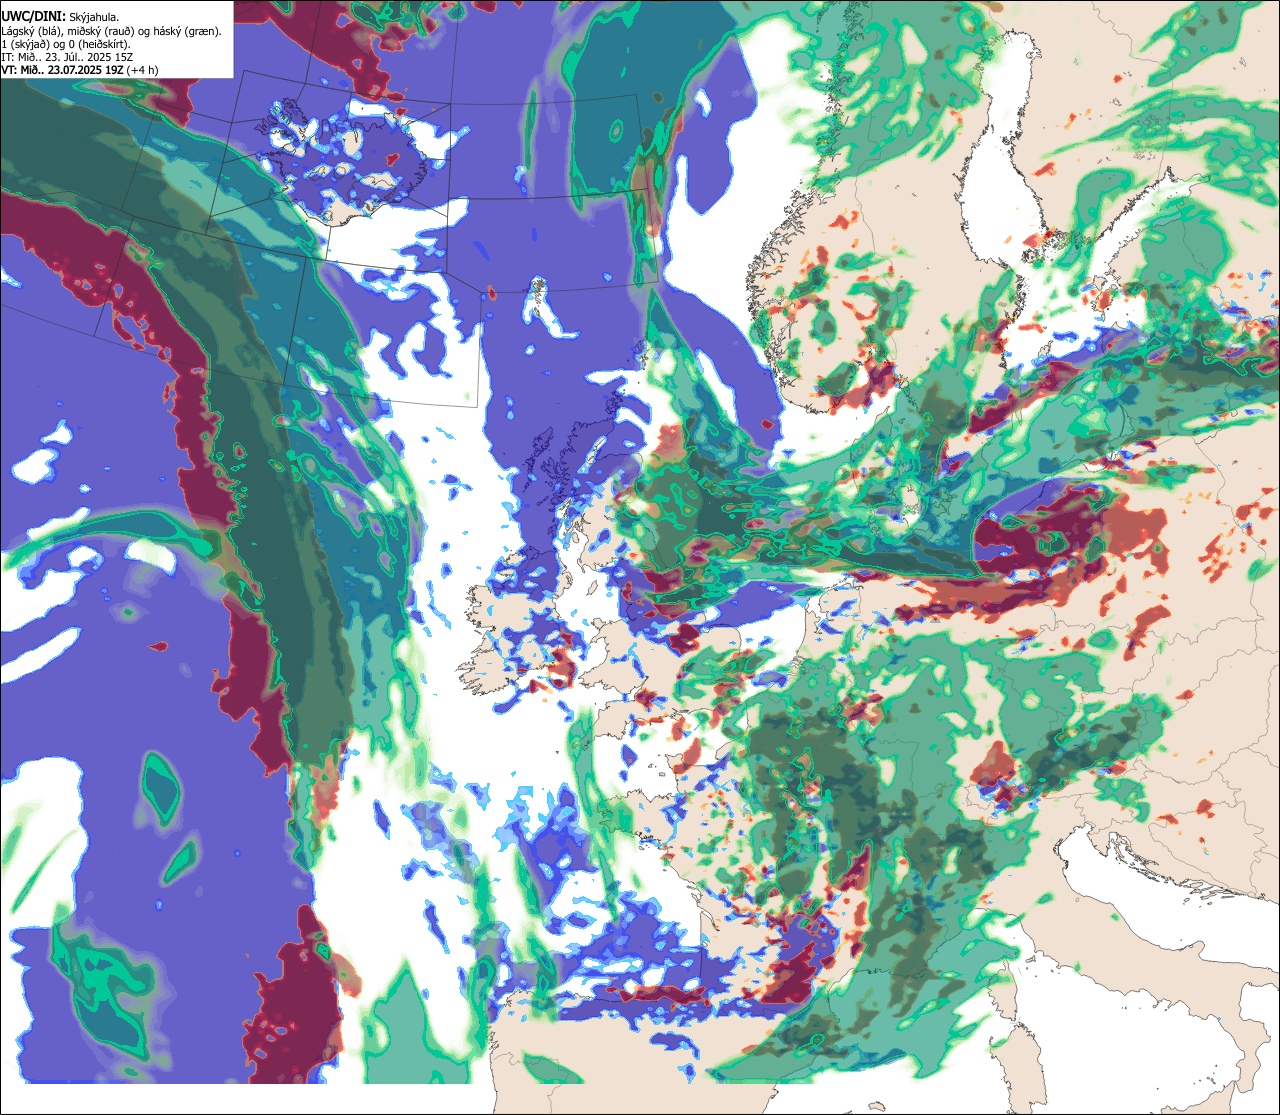The width and height of the screenshot is (1280, 1115).
Task: Click the "UWC/DINI: Skýjahula." title text
Action: [60, 17]
